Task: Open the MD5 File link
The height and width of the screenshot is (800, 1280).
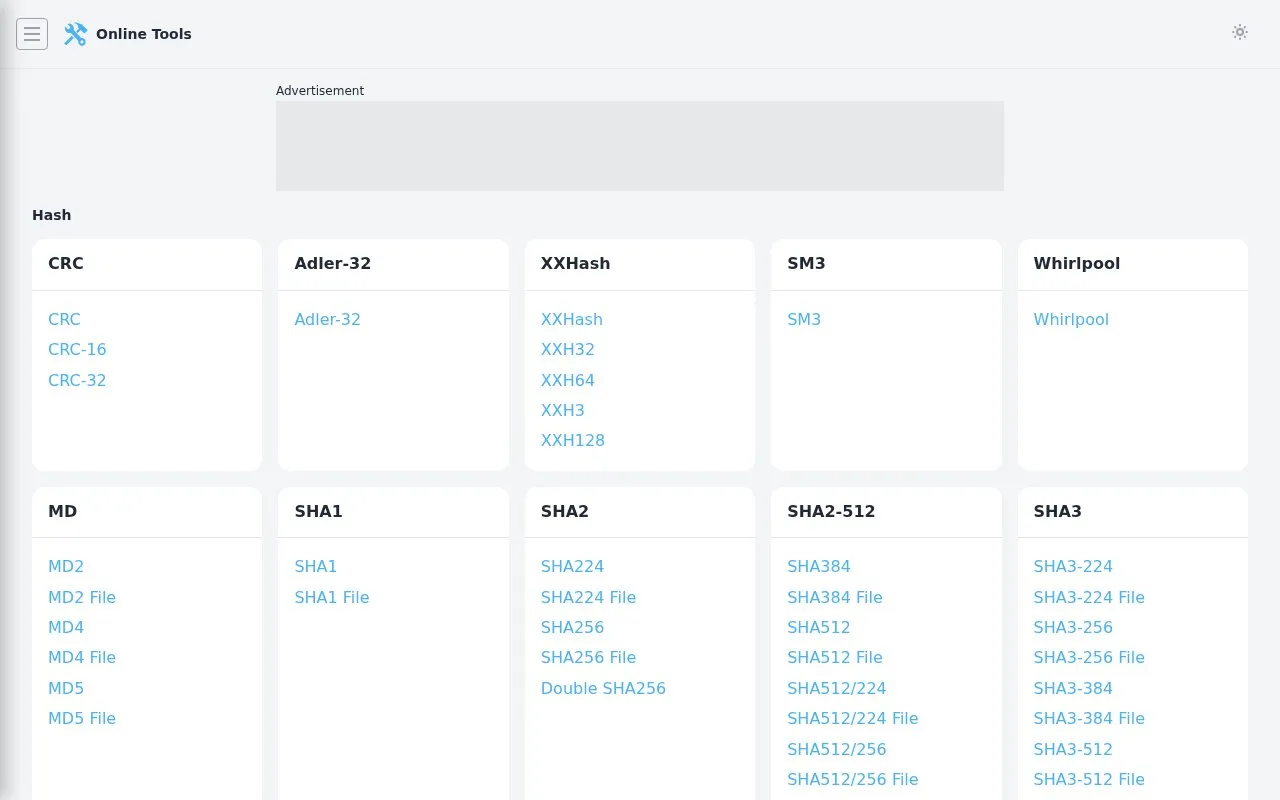Action: tap(82, 718)
